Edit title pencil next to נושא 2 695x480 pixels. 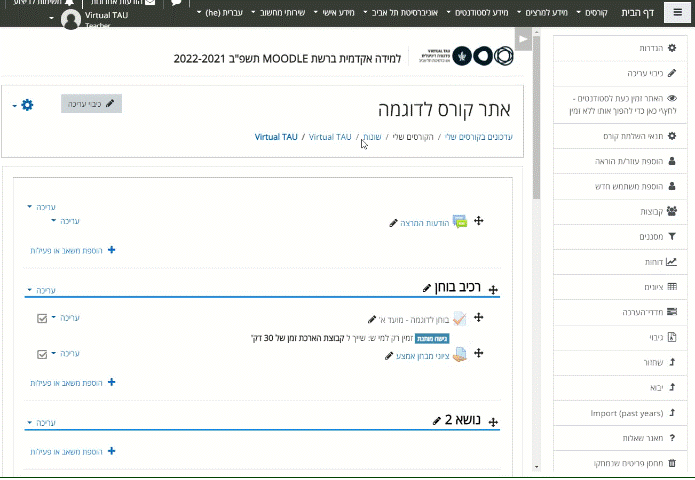(437, 421)
